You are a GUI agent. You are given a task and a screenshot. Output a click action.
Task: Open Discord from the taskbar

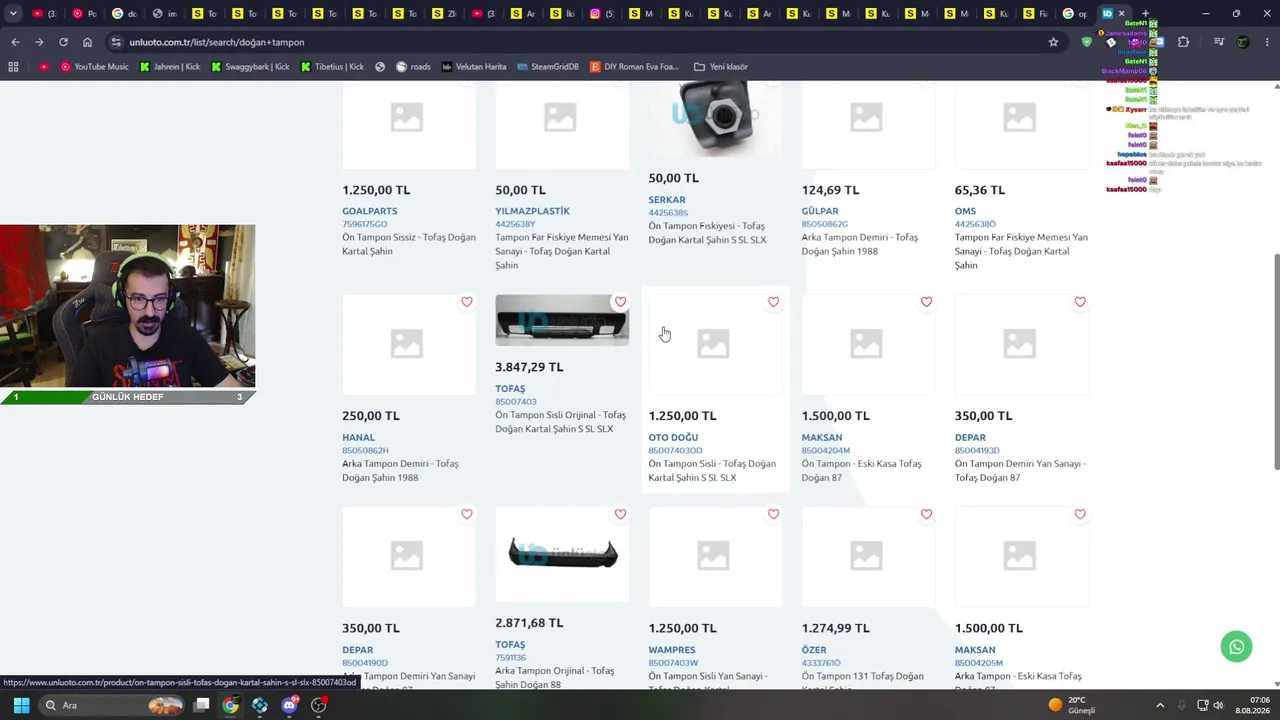coord(289,705)
